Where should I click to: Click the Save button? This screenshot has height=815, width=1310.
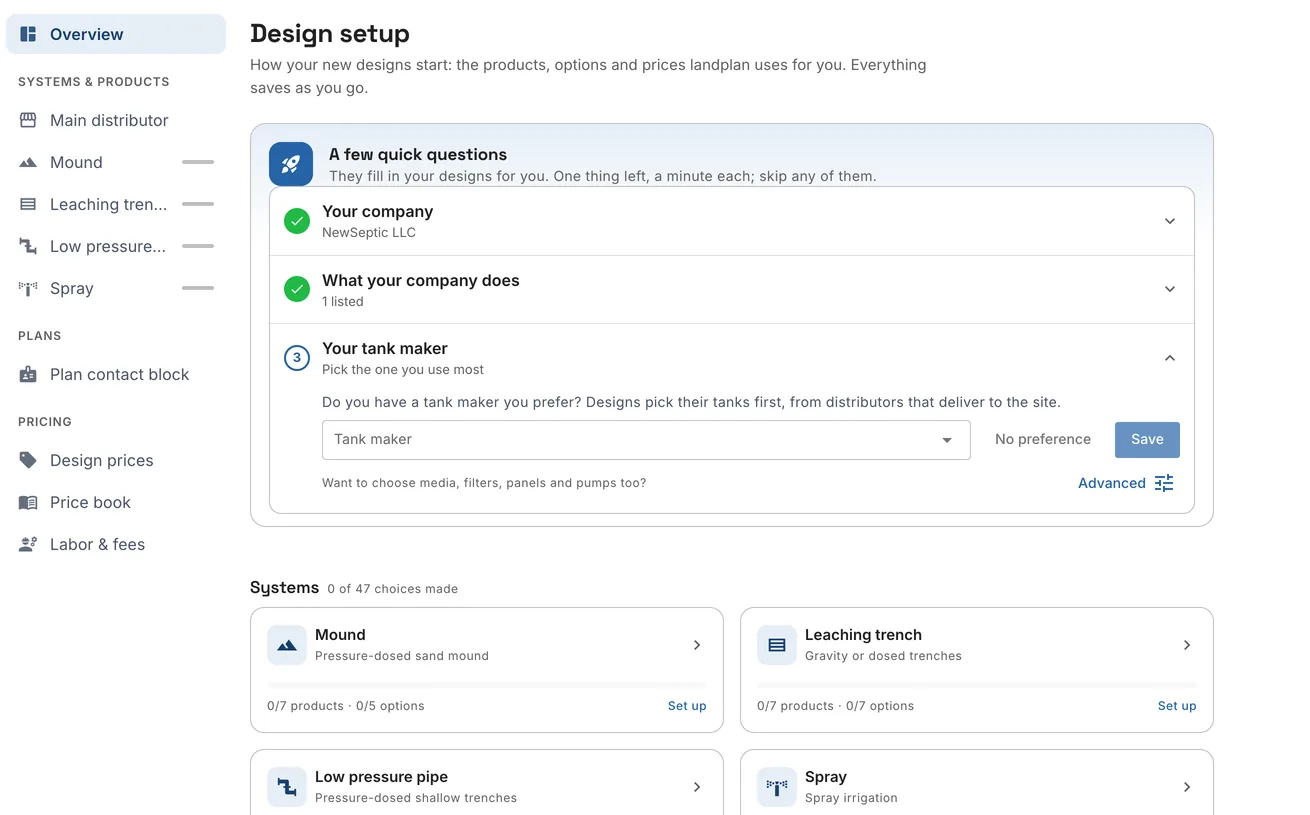[x=1147, y=440]
